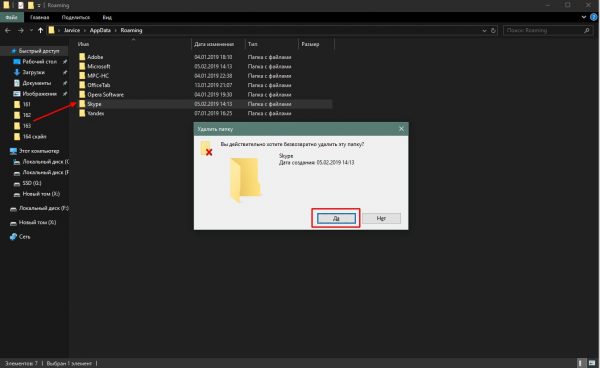Expand the ribbon with the chevron
600x368 pixels.
(584, 17)
